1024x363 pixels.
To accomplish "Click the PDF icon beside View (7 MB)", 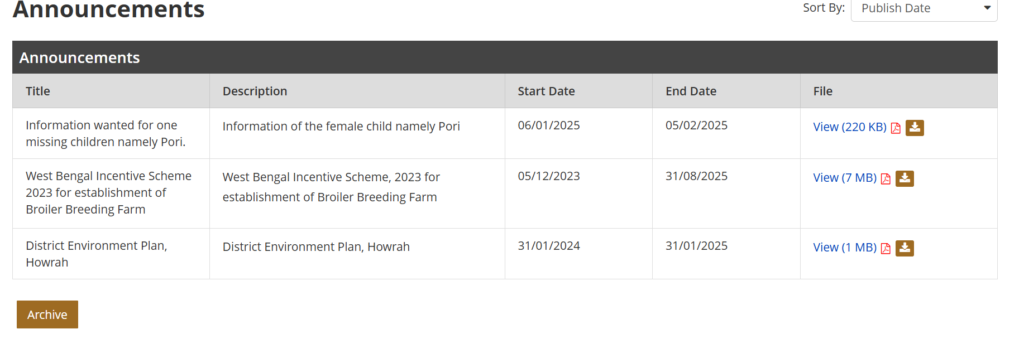I will [x=886, y=178].
